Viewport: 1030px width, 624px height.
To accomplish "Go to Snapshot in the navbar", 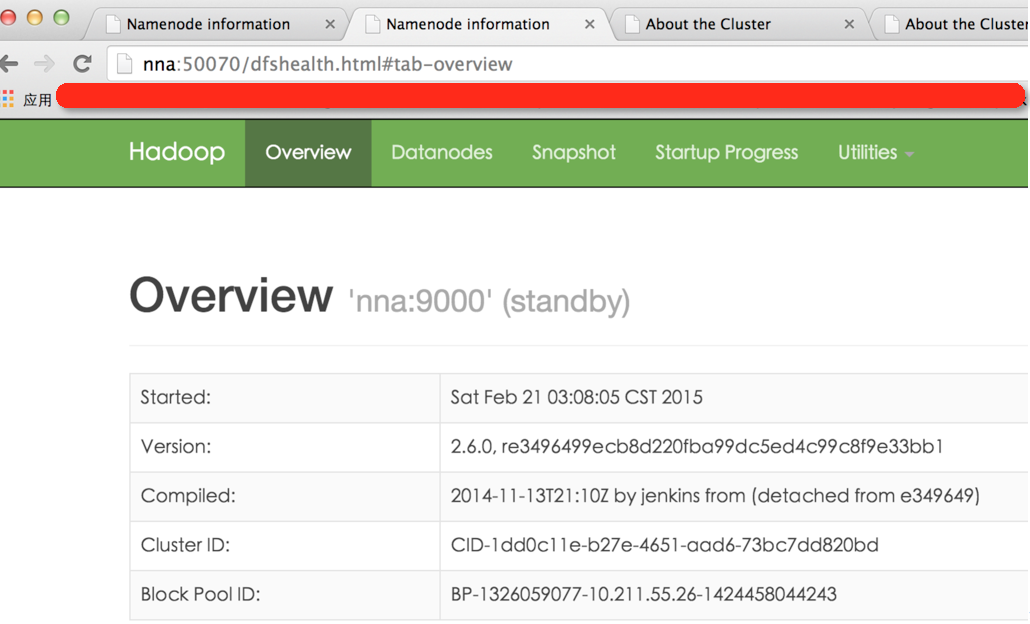I will 573,153.
